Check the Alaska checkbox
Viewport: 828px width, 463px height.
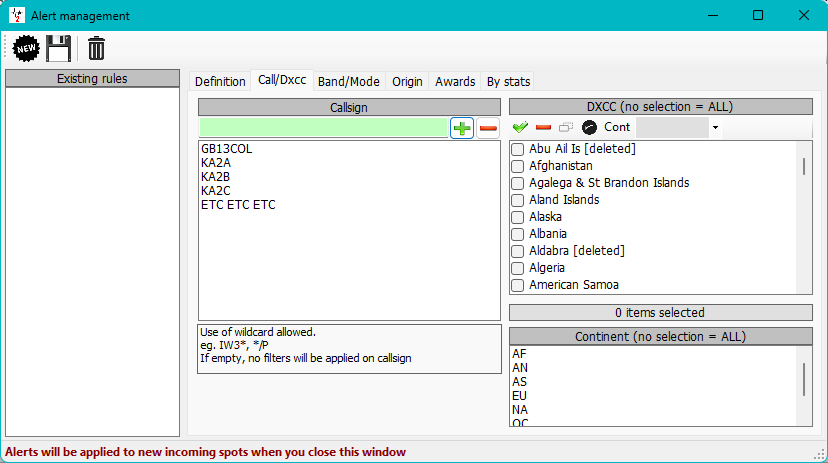(x=518, y=217)
